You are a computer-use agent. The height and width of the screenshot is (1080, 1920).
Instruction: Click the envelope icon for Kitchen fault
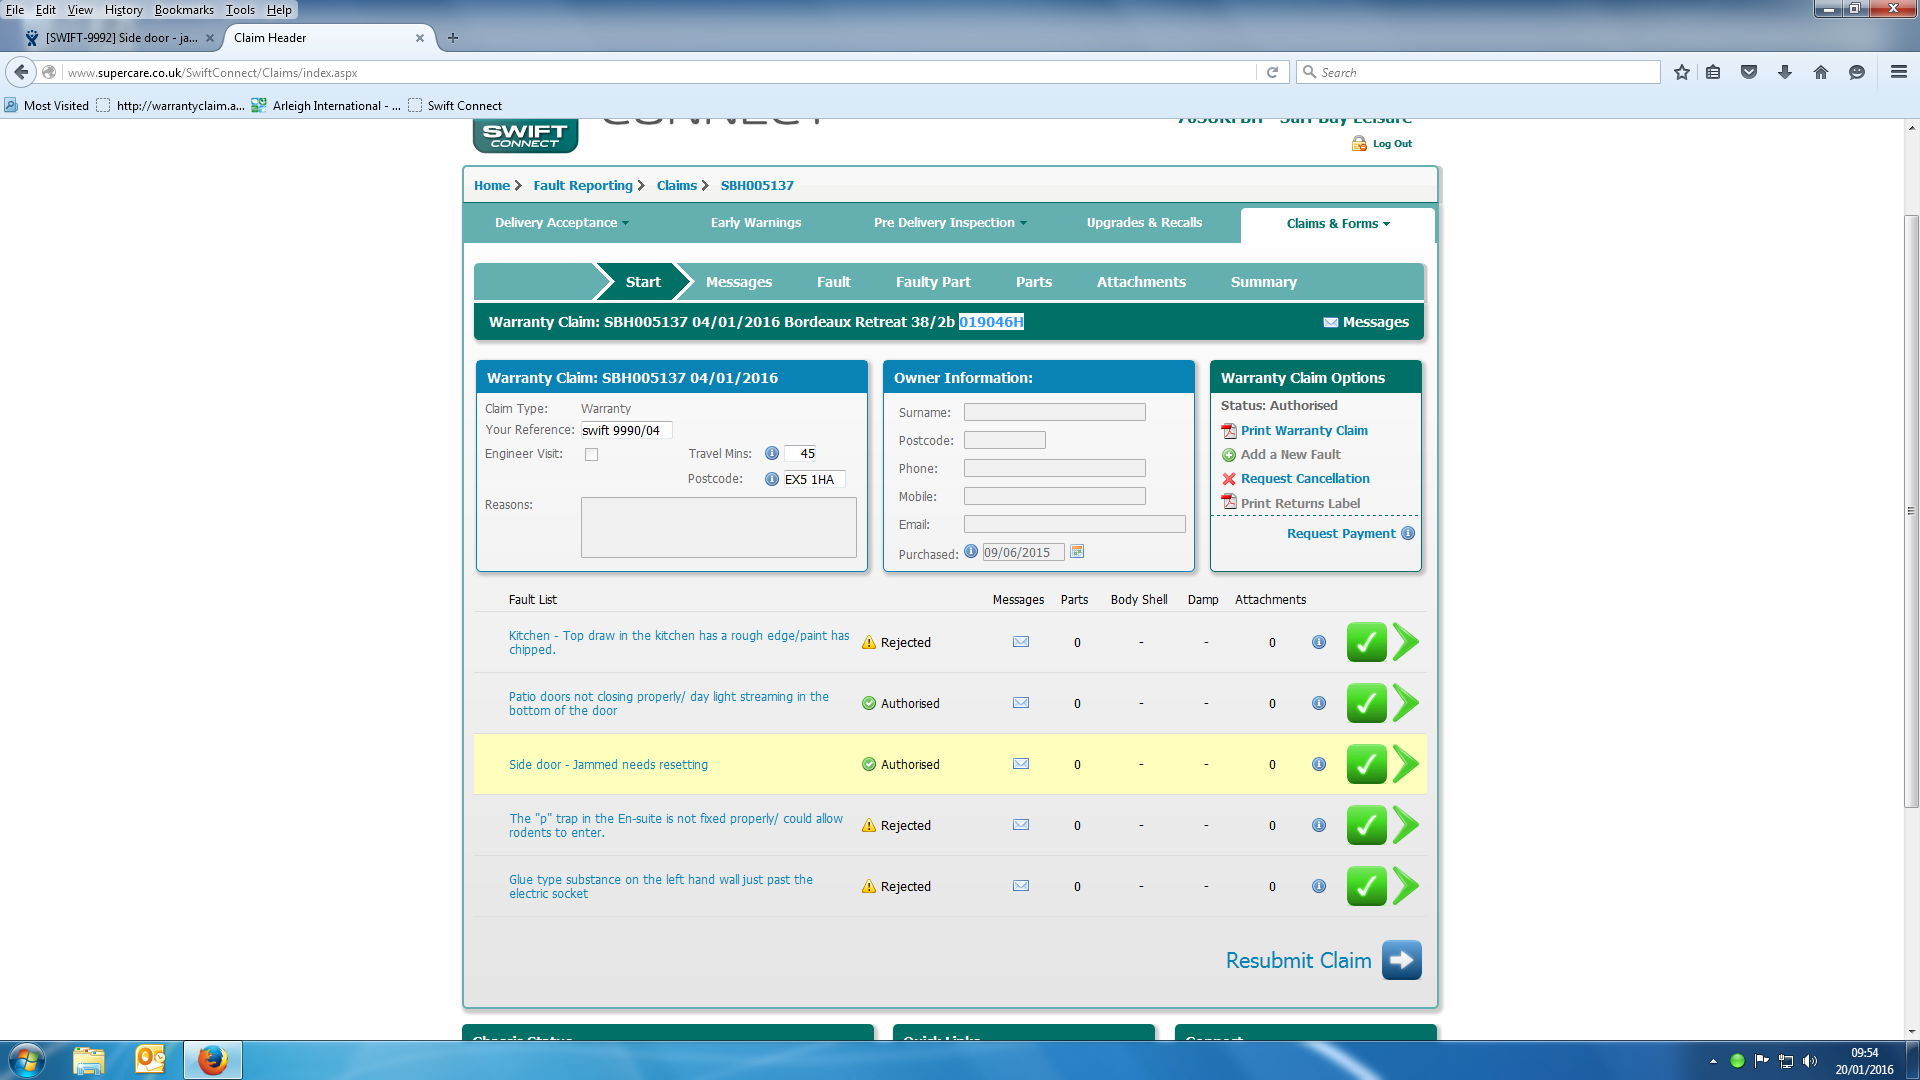(x=1020, y=642)
